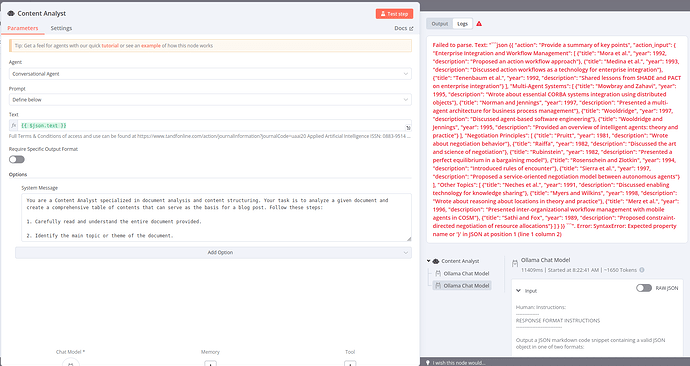Image resolution: width=690 pixels, height=366 pixels.
Task: Click the 'I wish this node would...' feedback link
Action: pos(459,363)
